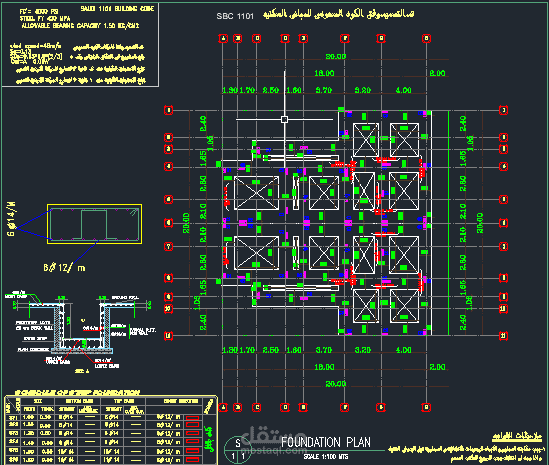Click the 18.00 dimension above the plan

(324, 73)
